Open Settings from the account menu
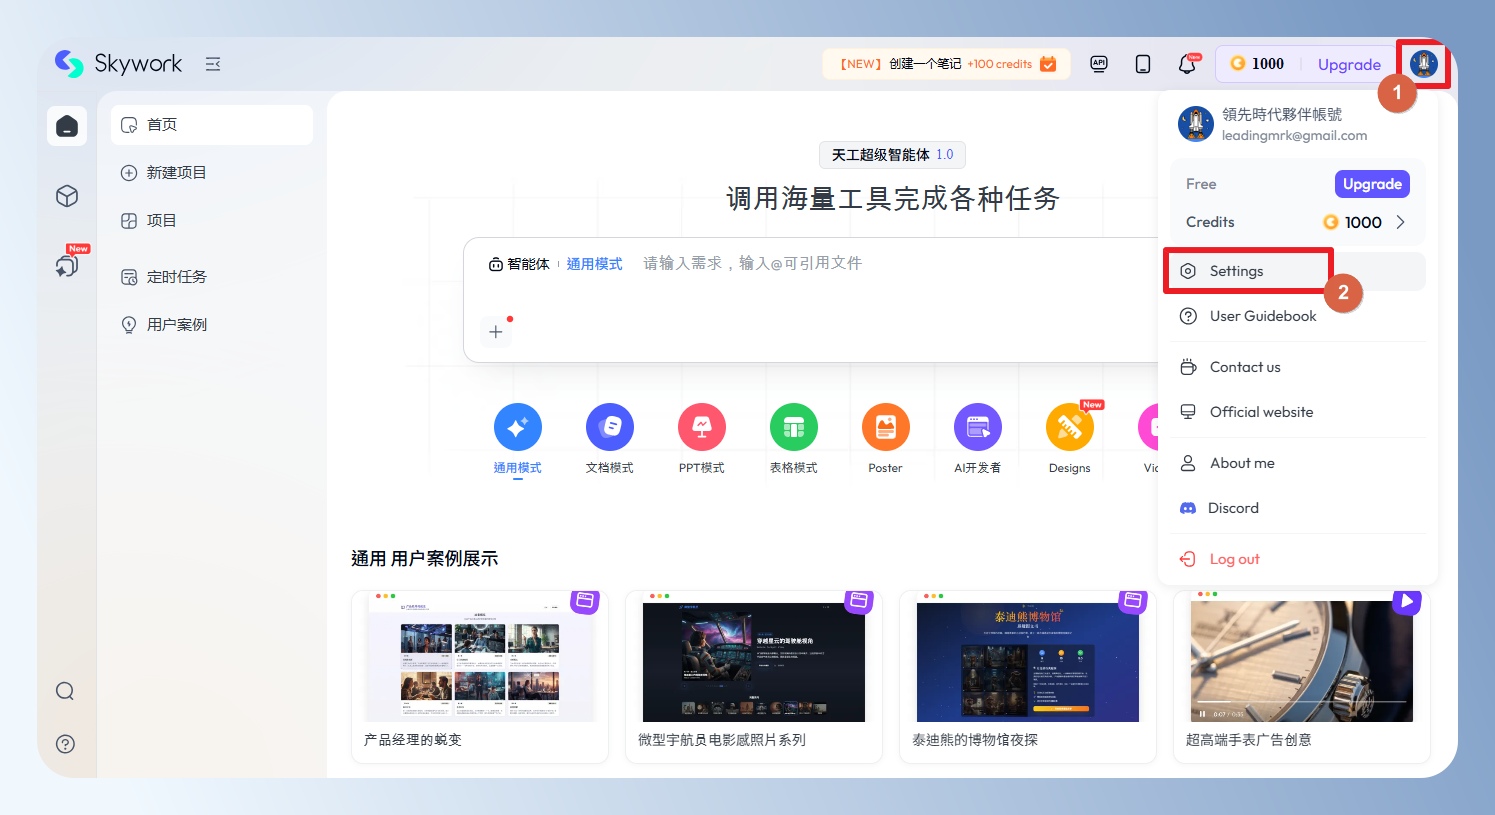 click(x=1237, y=271)
